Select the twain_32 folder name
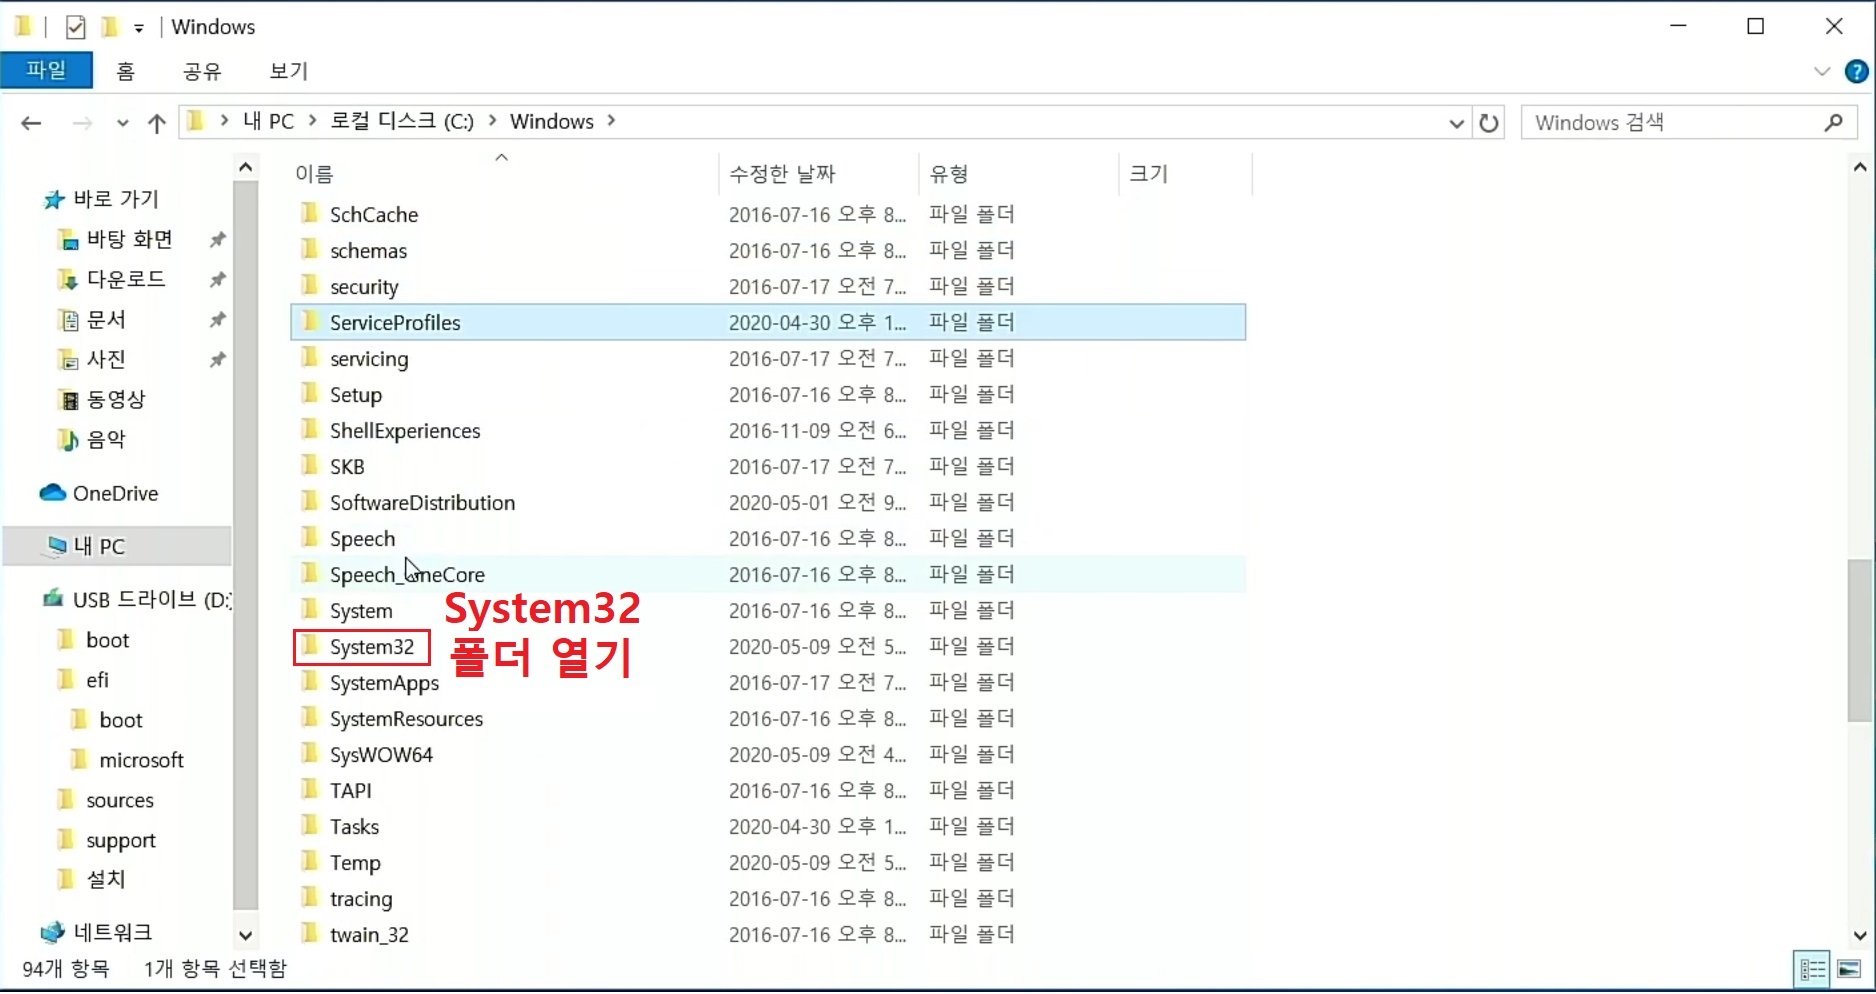The width and height of the screenshot is (1876, 994). pos(369,935)
